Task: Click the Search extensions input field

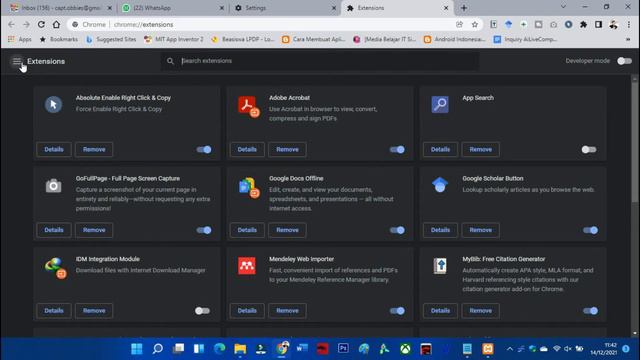Action: pos(320,61)
